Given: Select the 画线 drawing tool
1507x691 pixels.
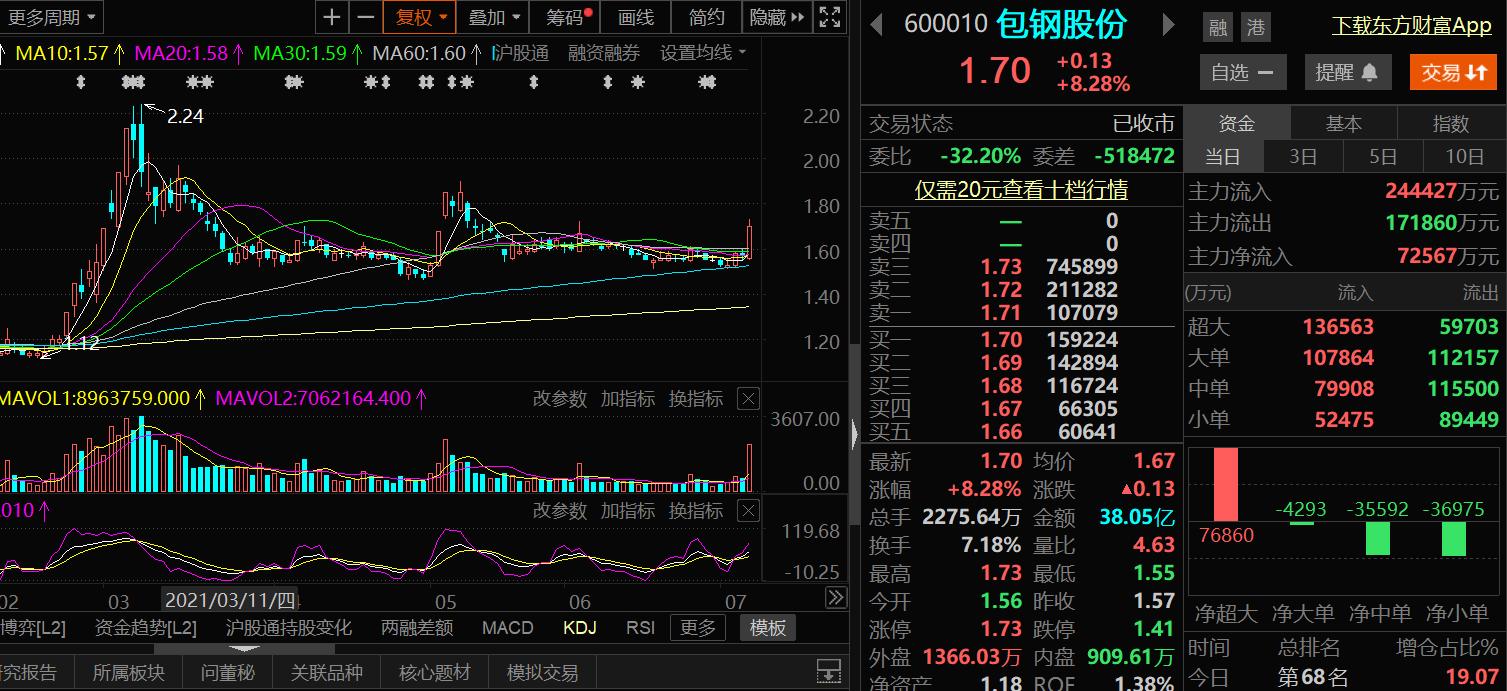Looking at the screenshot, I should (x=636, y=17).
